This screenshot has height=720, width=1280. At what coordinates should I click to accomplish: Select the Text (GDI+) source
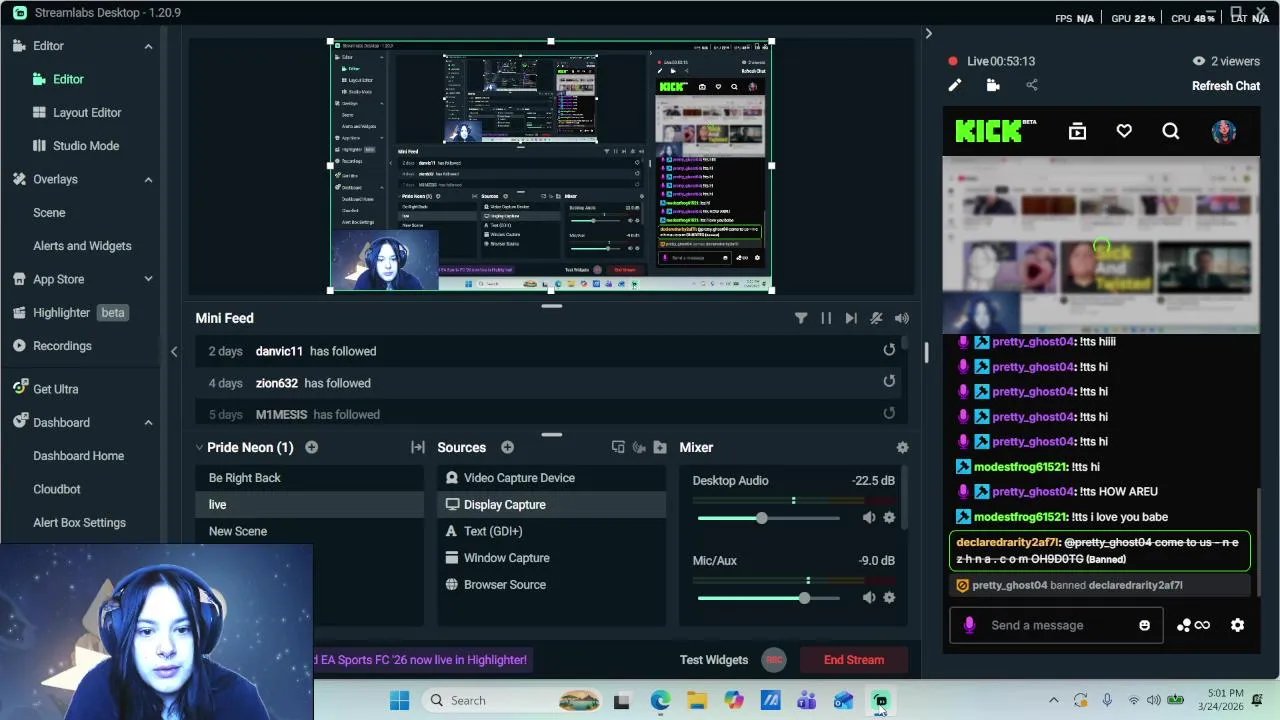(x=551, y=531)
